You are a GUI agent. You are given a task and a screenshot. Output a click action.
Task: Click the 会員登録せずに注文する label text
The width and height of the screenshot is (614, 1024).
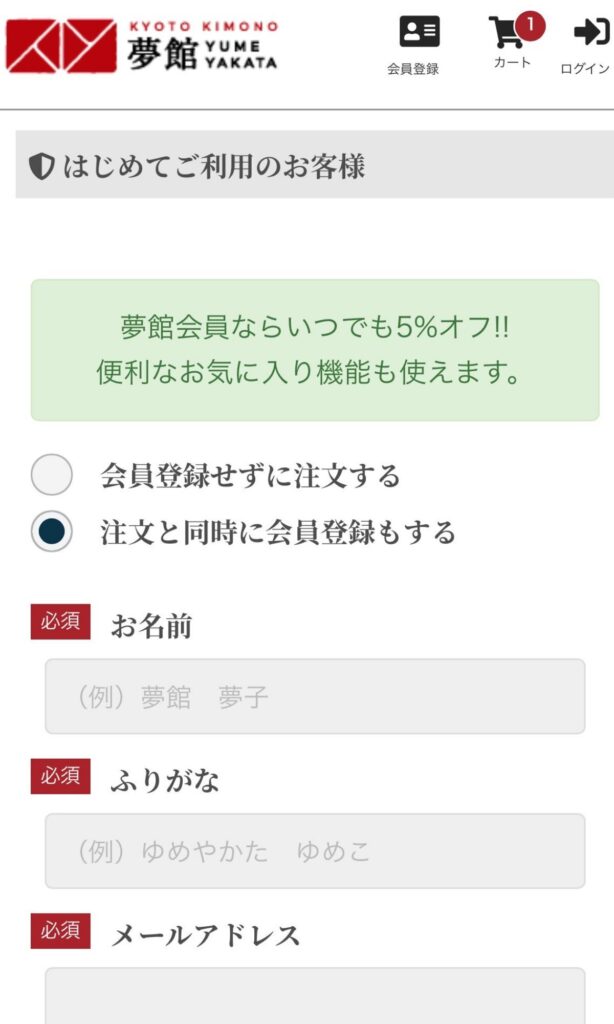click(x=250, y=476)
